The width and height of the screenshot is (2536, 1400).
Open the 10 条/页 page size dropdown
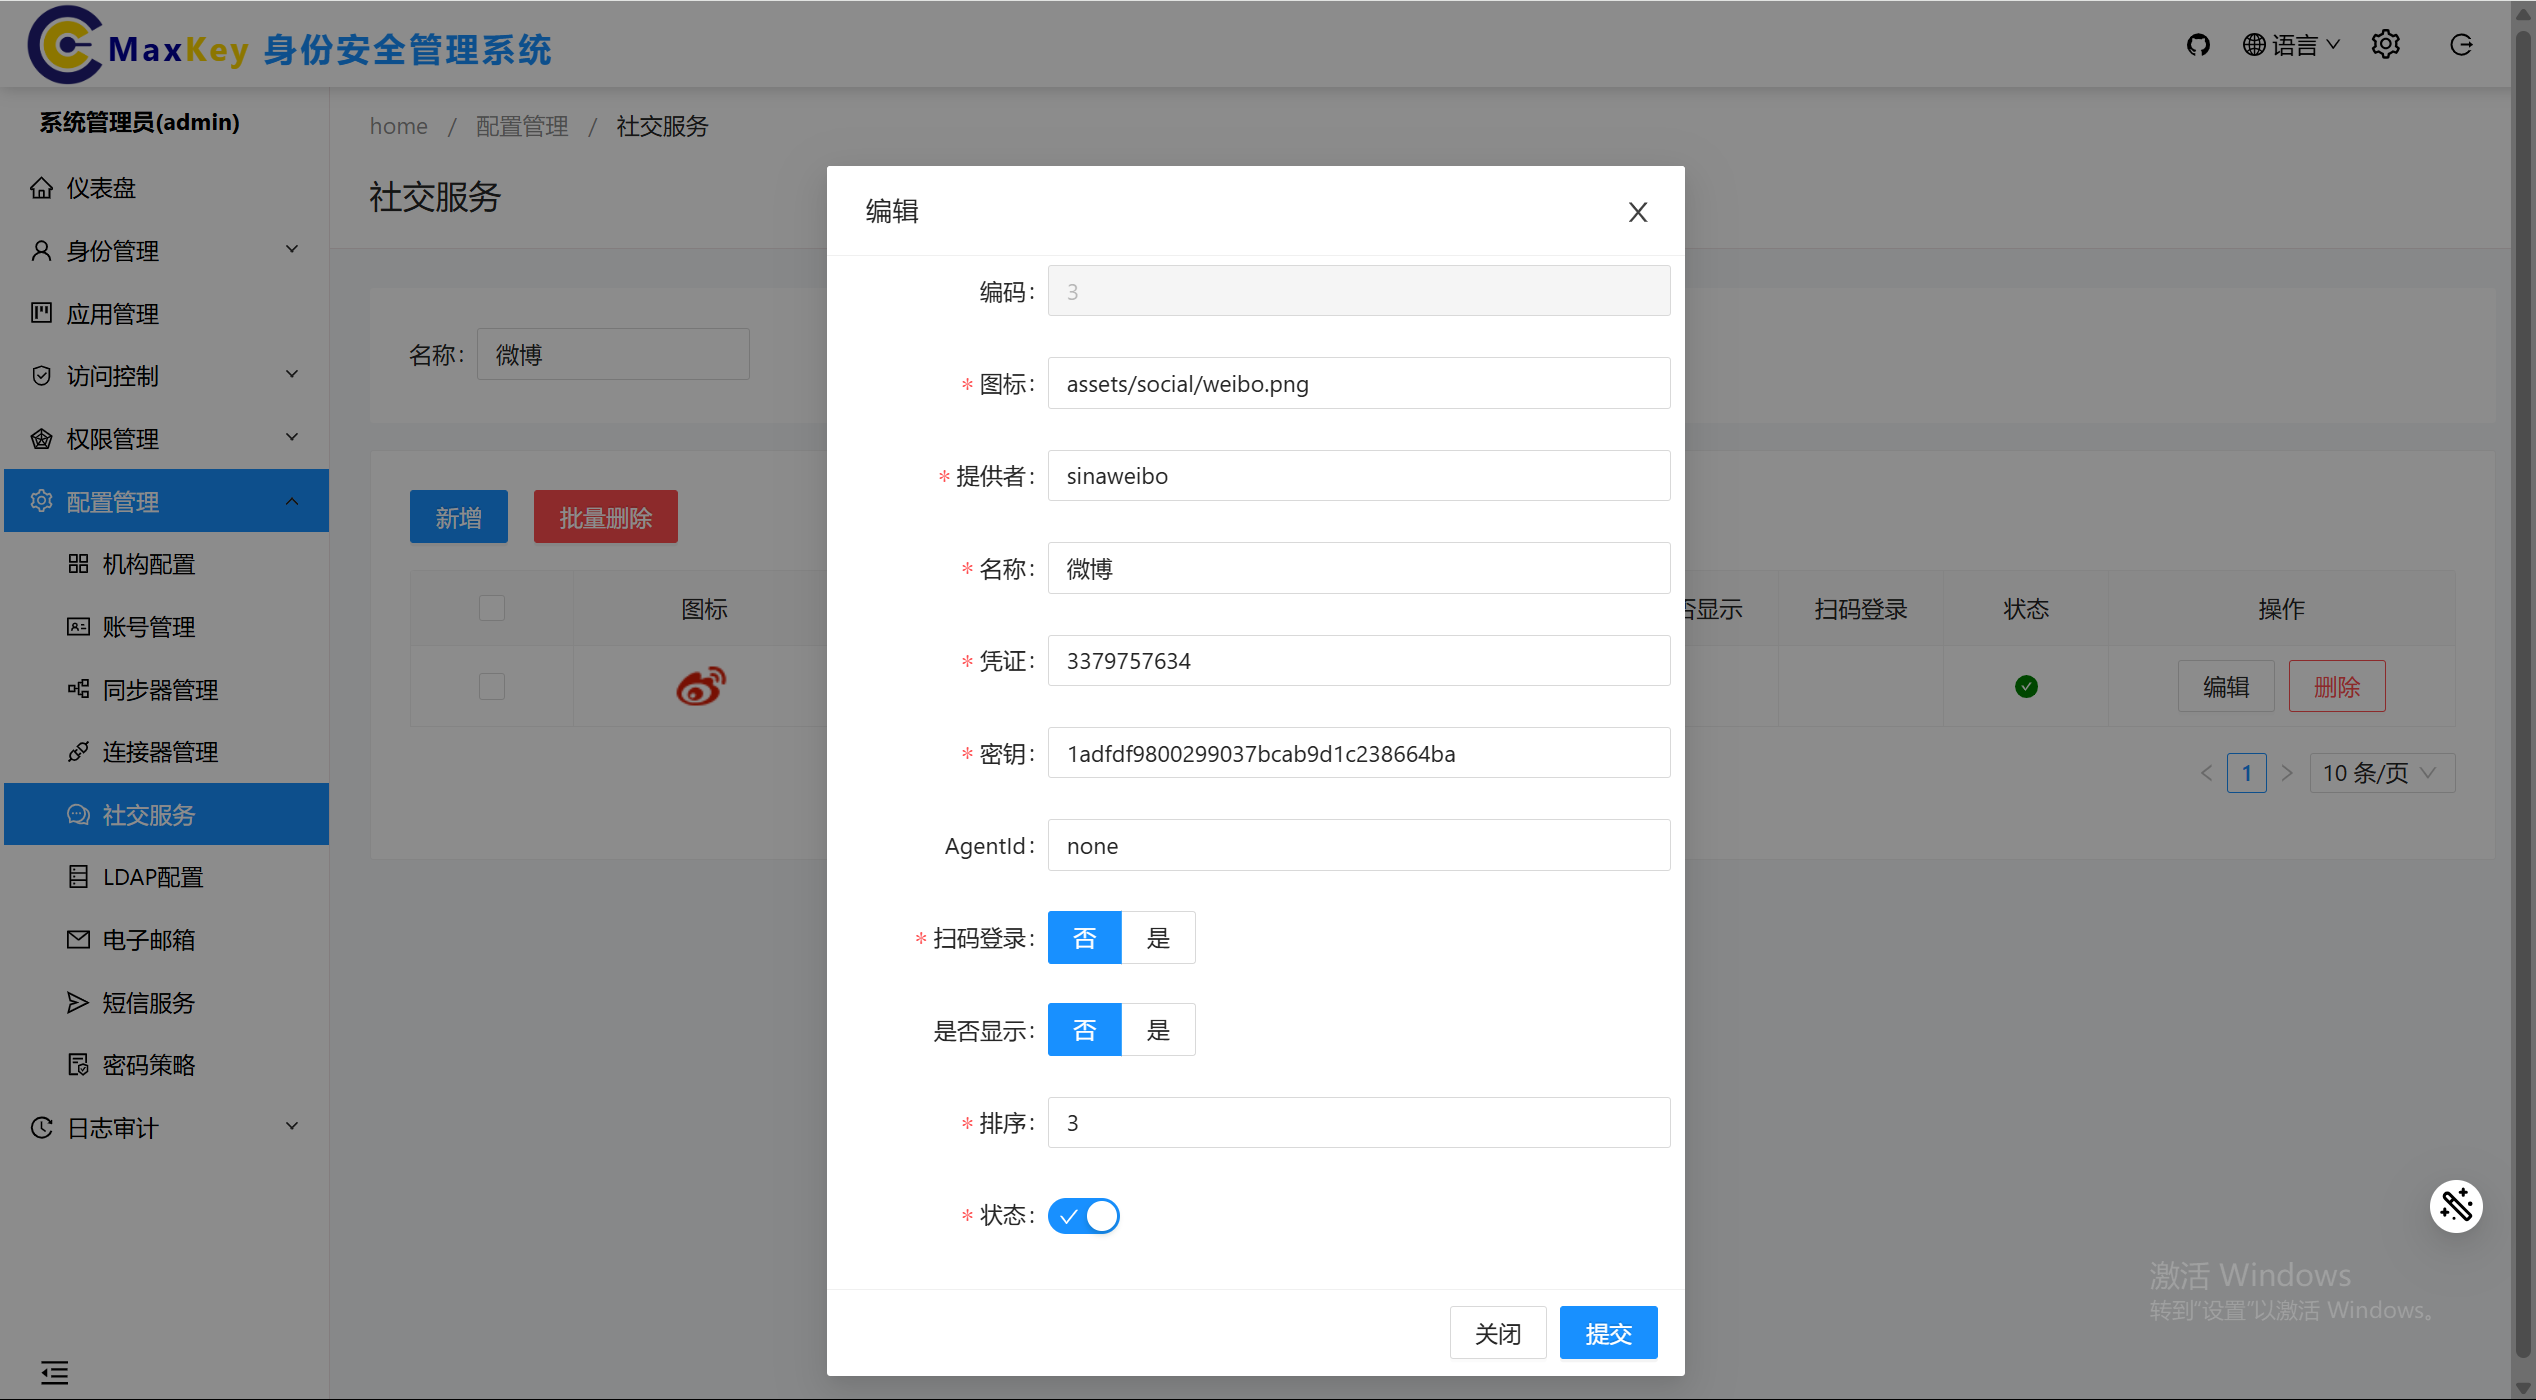click(x=2381, y=773)
